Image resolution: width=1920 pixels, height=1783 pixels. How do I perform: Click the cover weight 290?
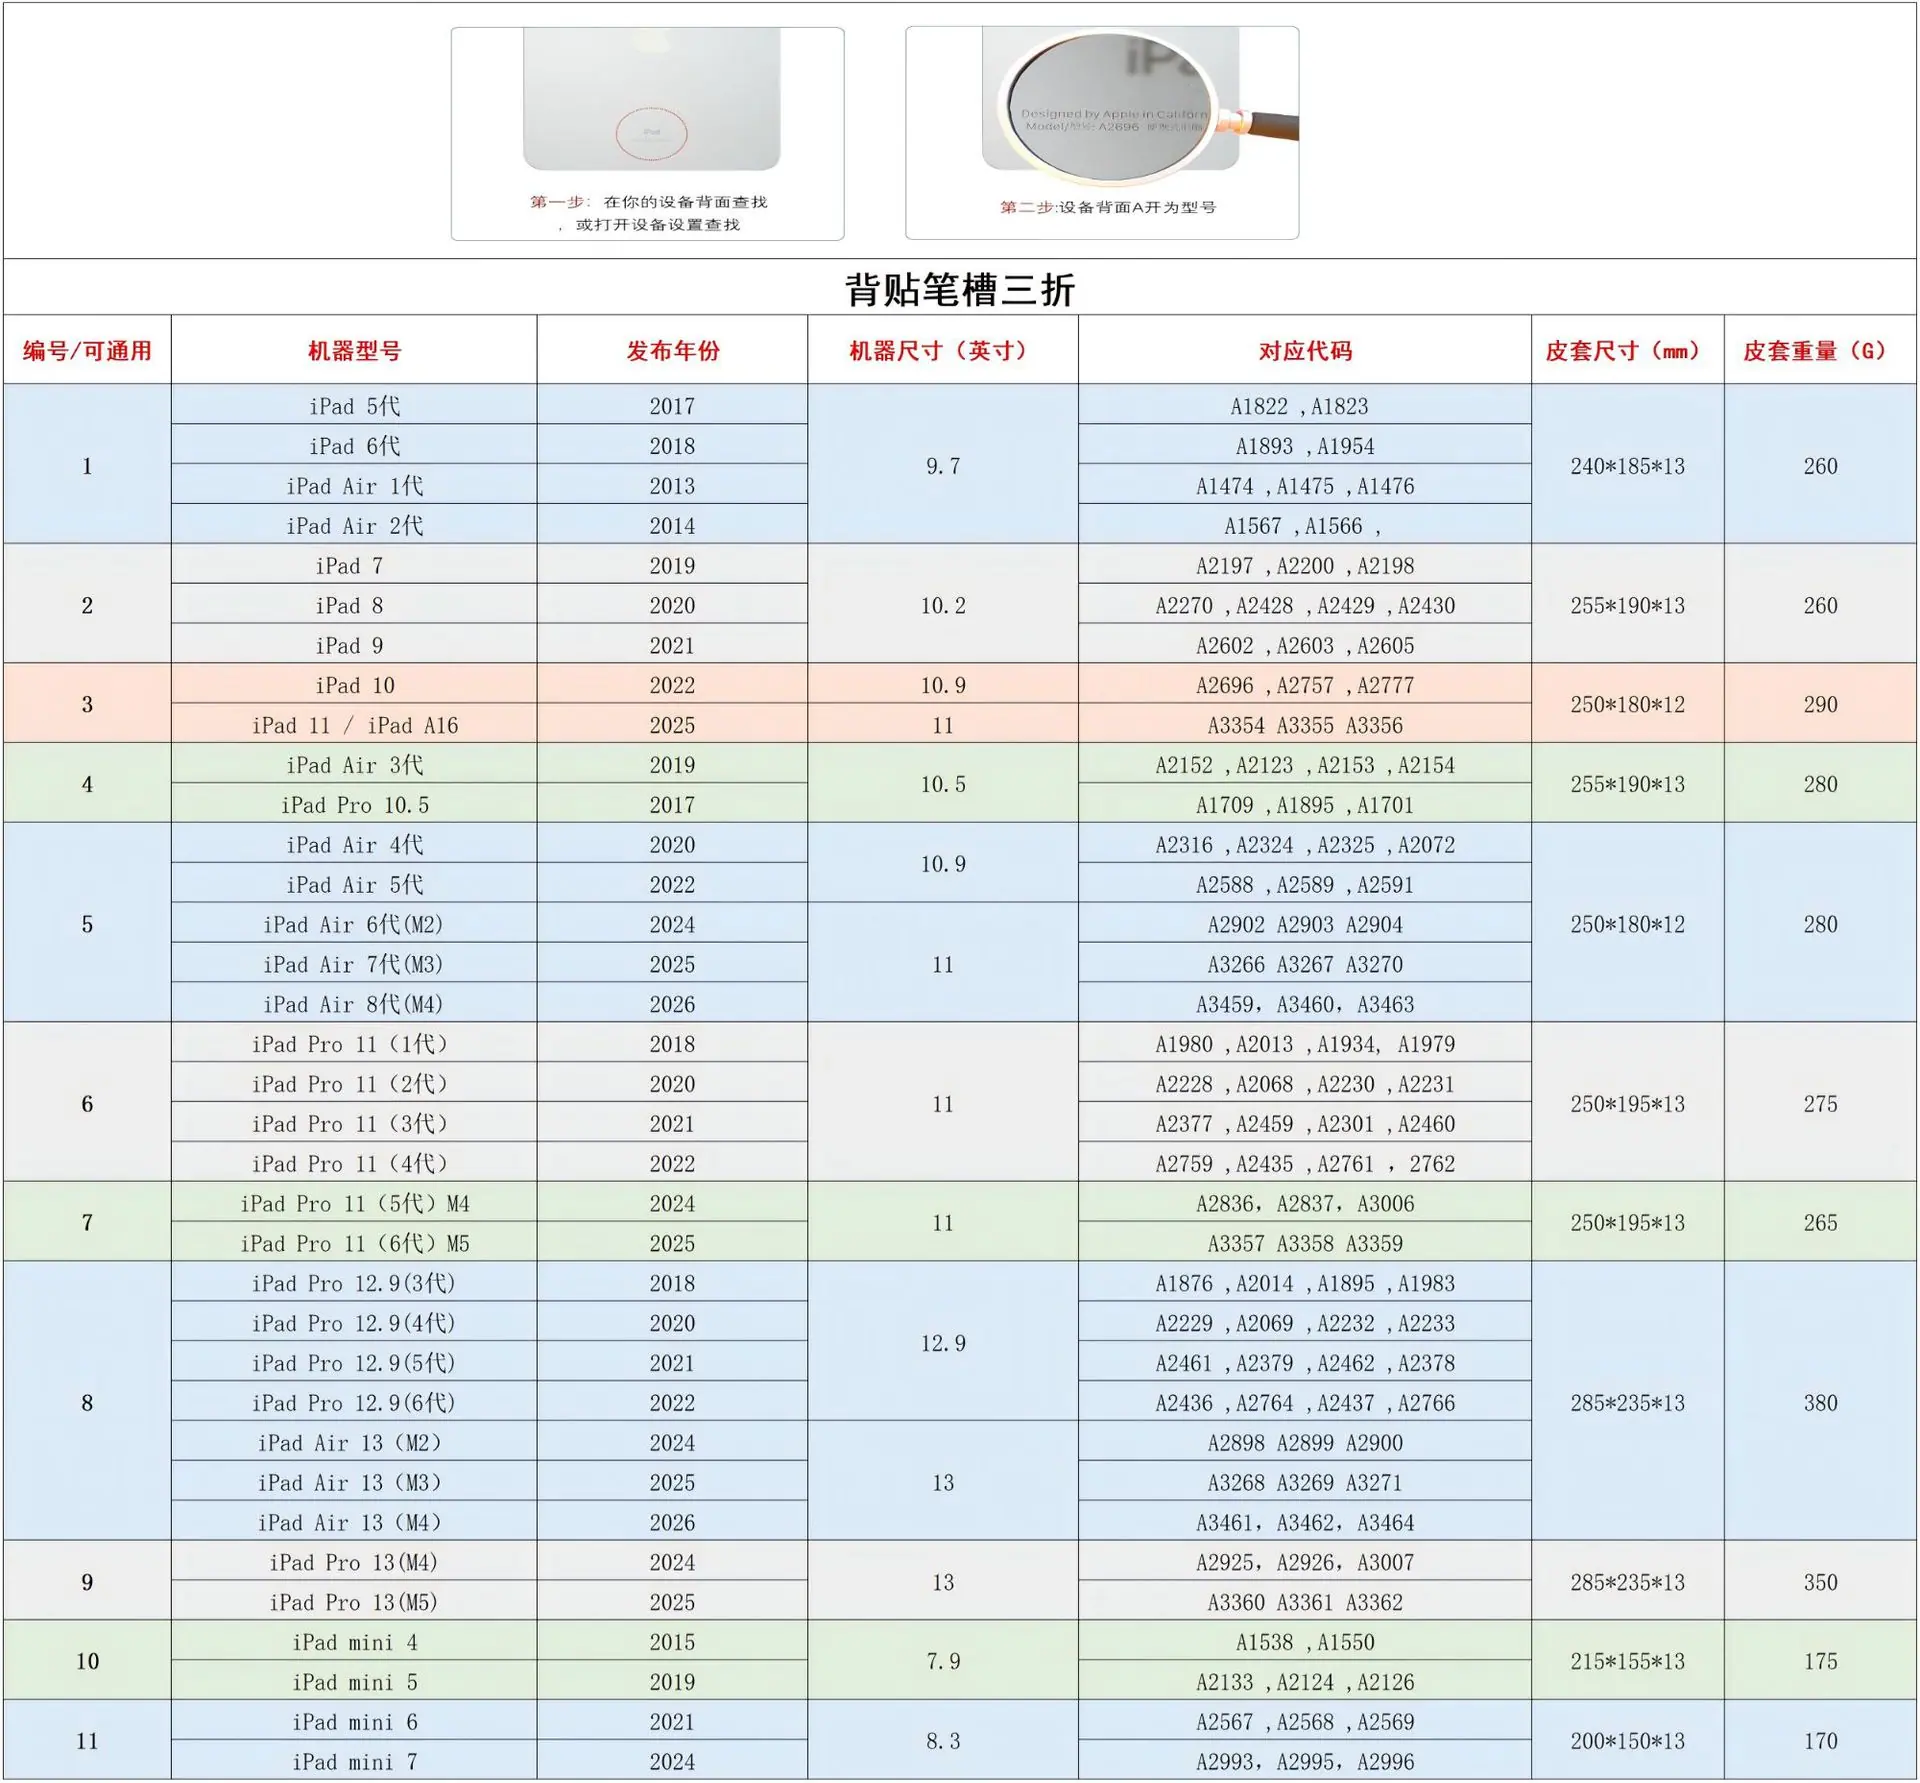click(x=1821, y=704)
